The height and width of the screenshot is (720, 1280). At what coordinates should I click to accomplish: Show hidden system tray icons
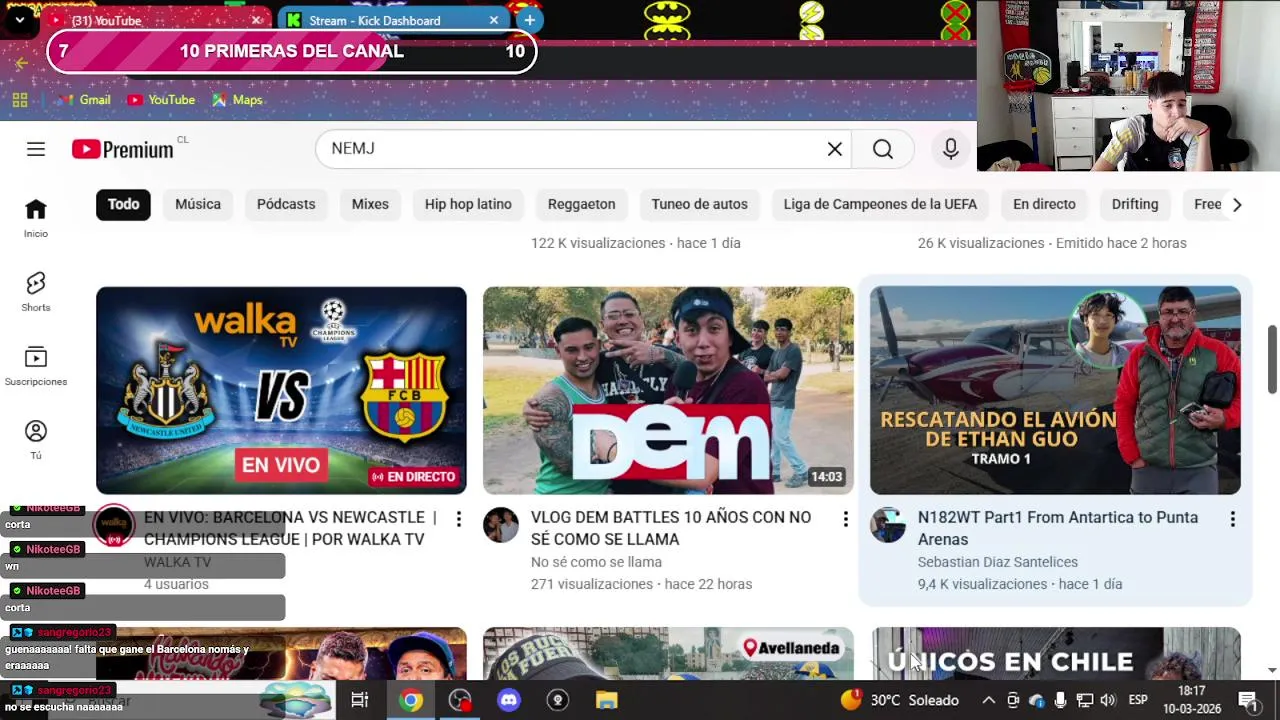pos(988,700)
